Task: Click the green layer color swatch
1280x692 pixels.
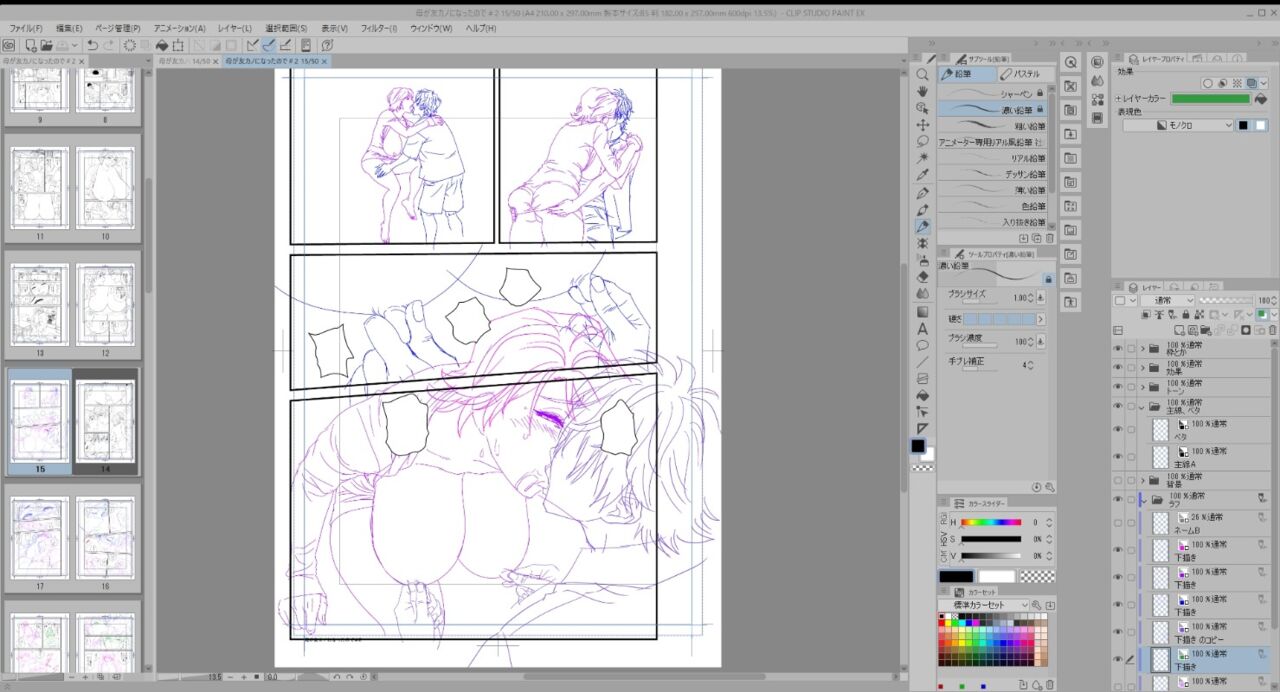Action: tap(1210, 99)
